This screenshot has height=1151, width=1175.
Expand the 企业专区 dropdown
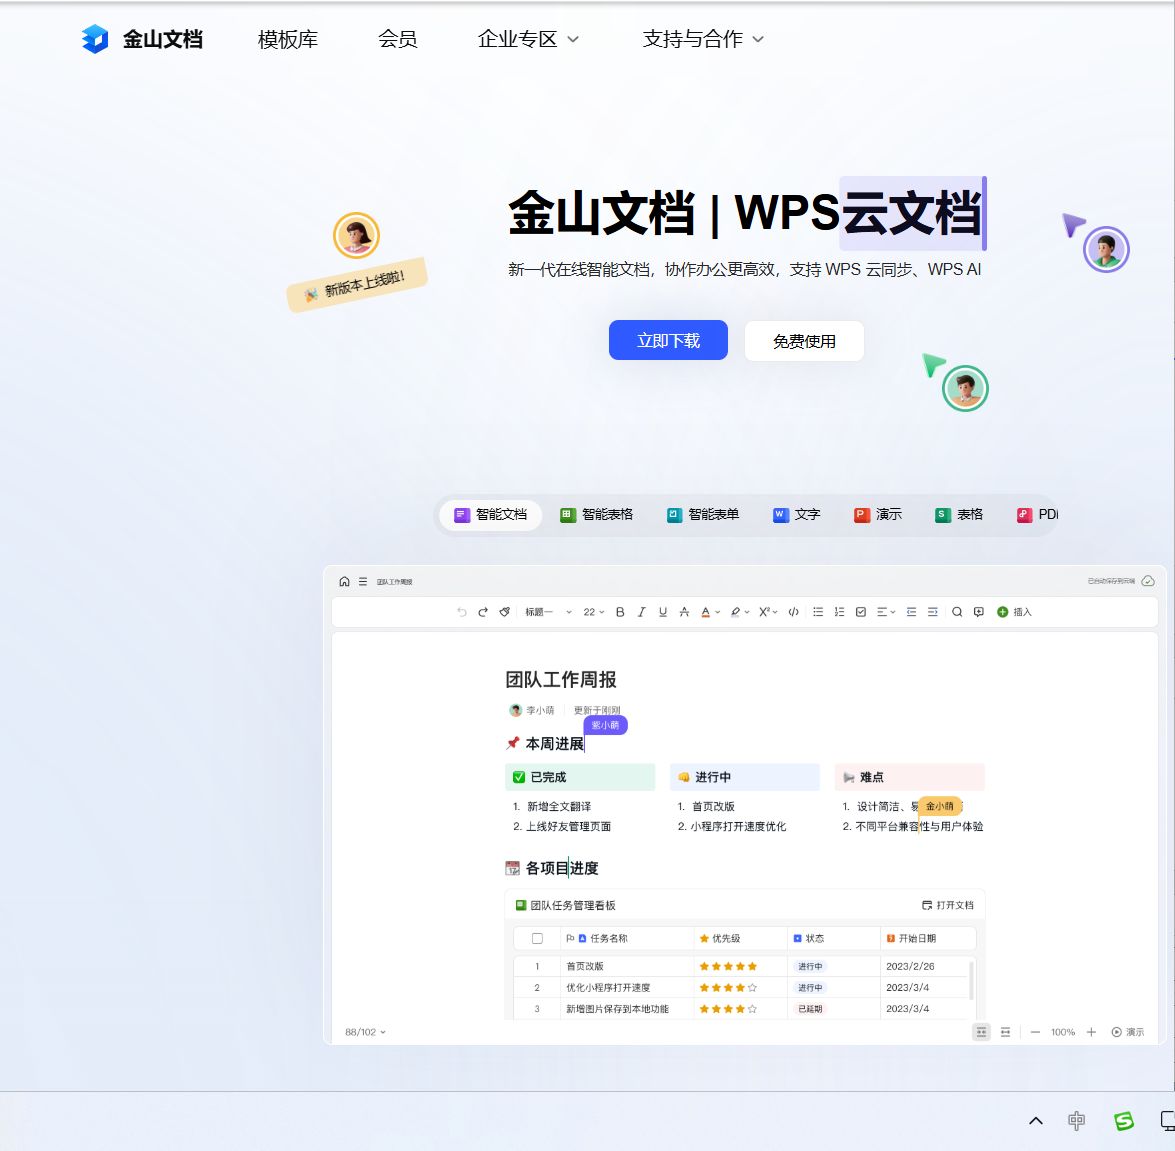point(528,39)
